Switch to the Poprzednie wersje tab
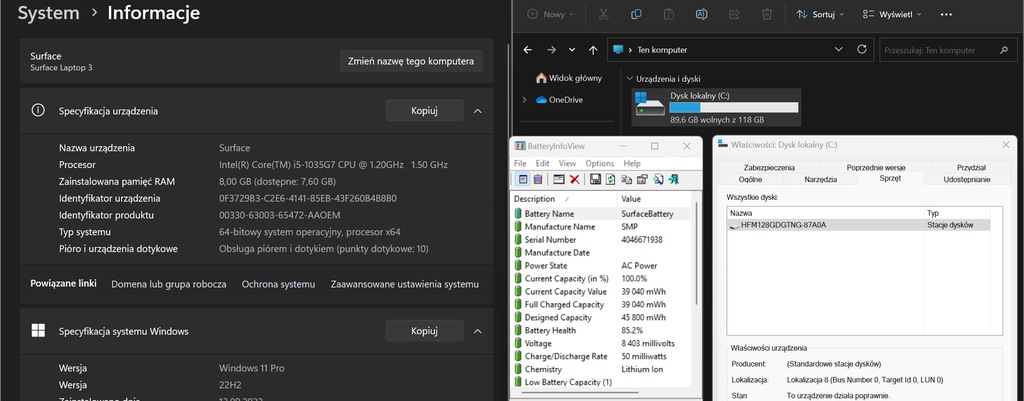1024x401 pixels. click(x=876, y=167)
